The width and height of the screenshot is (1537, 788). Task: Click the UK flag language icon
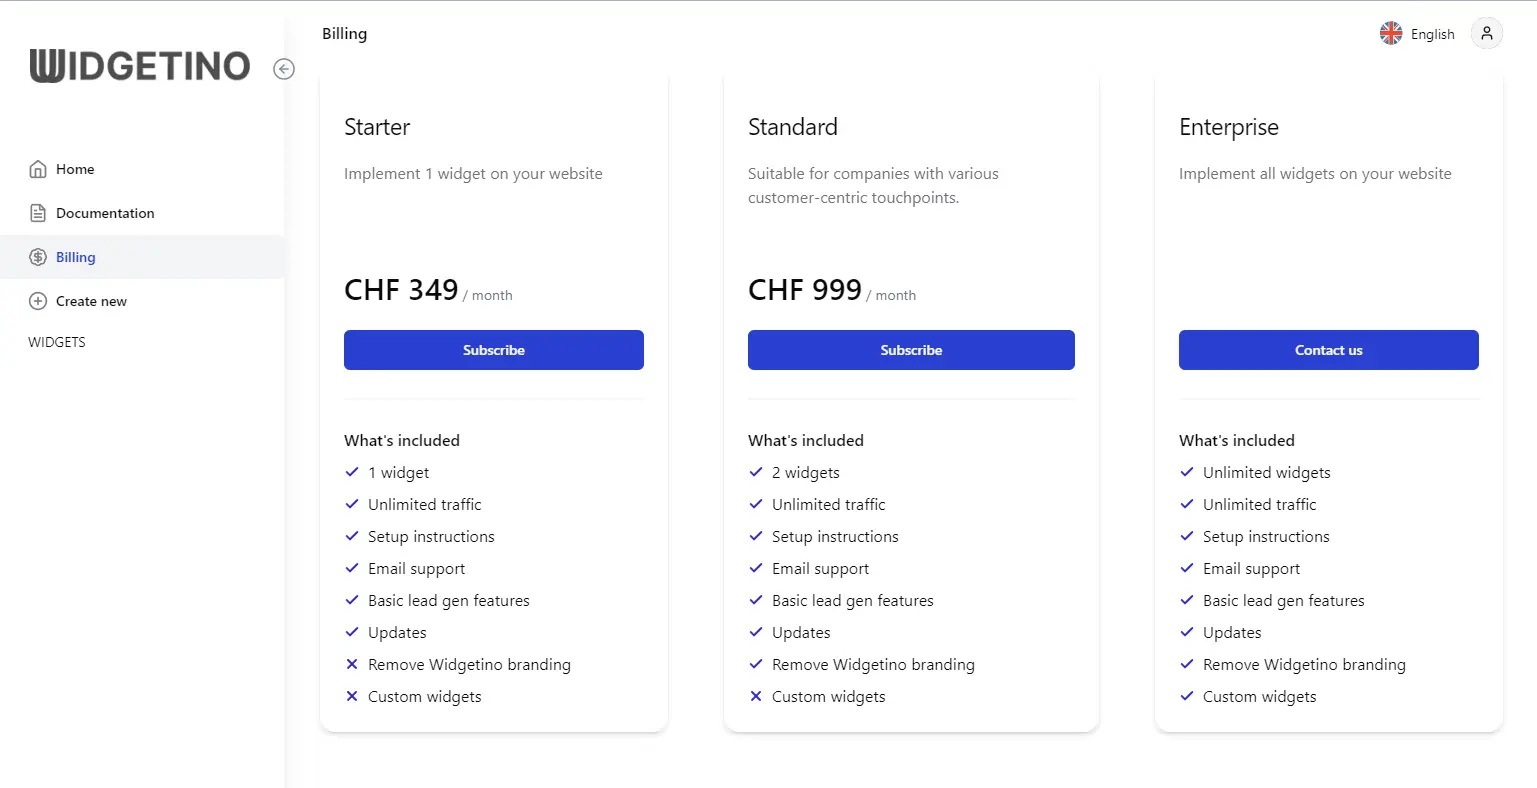pyautogui.click(x=1391, y=33)
